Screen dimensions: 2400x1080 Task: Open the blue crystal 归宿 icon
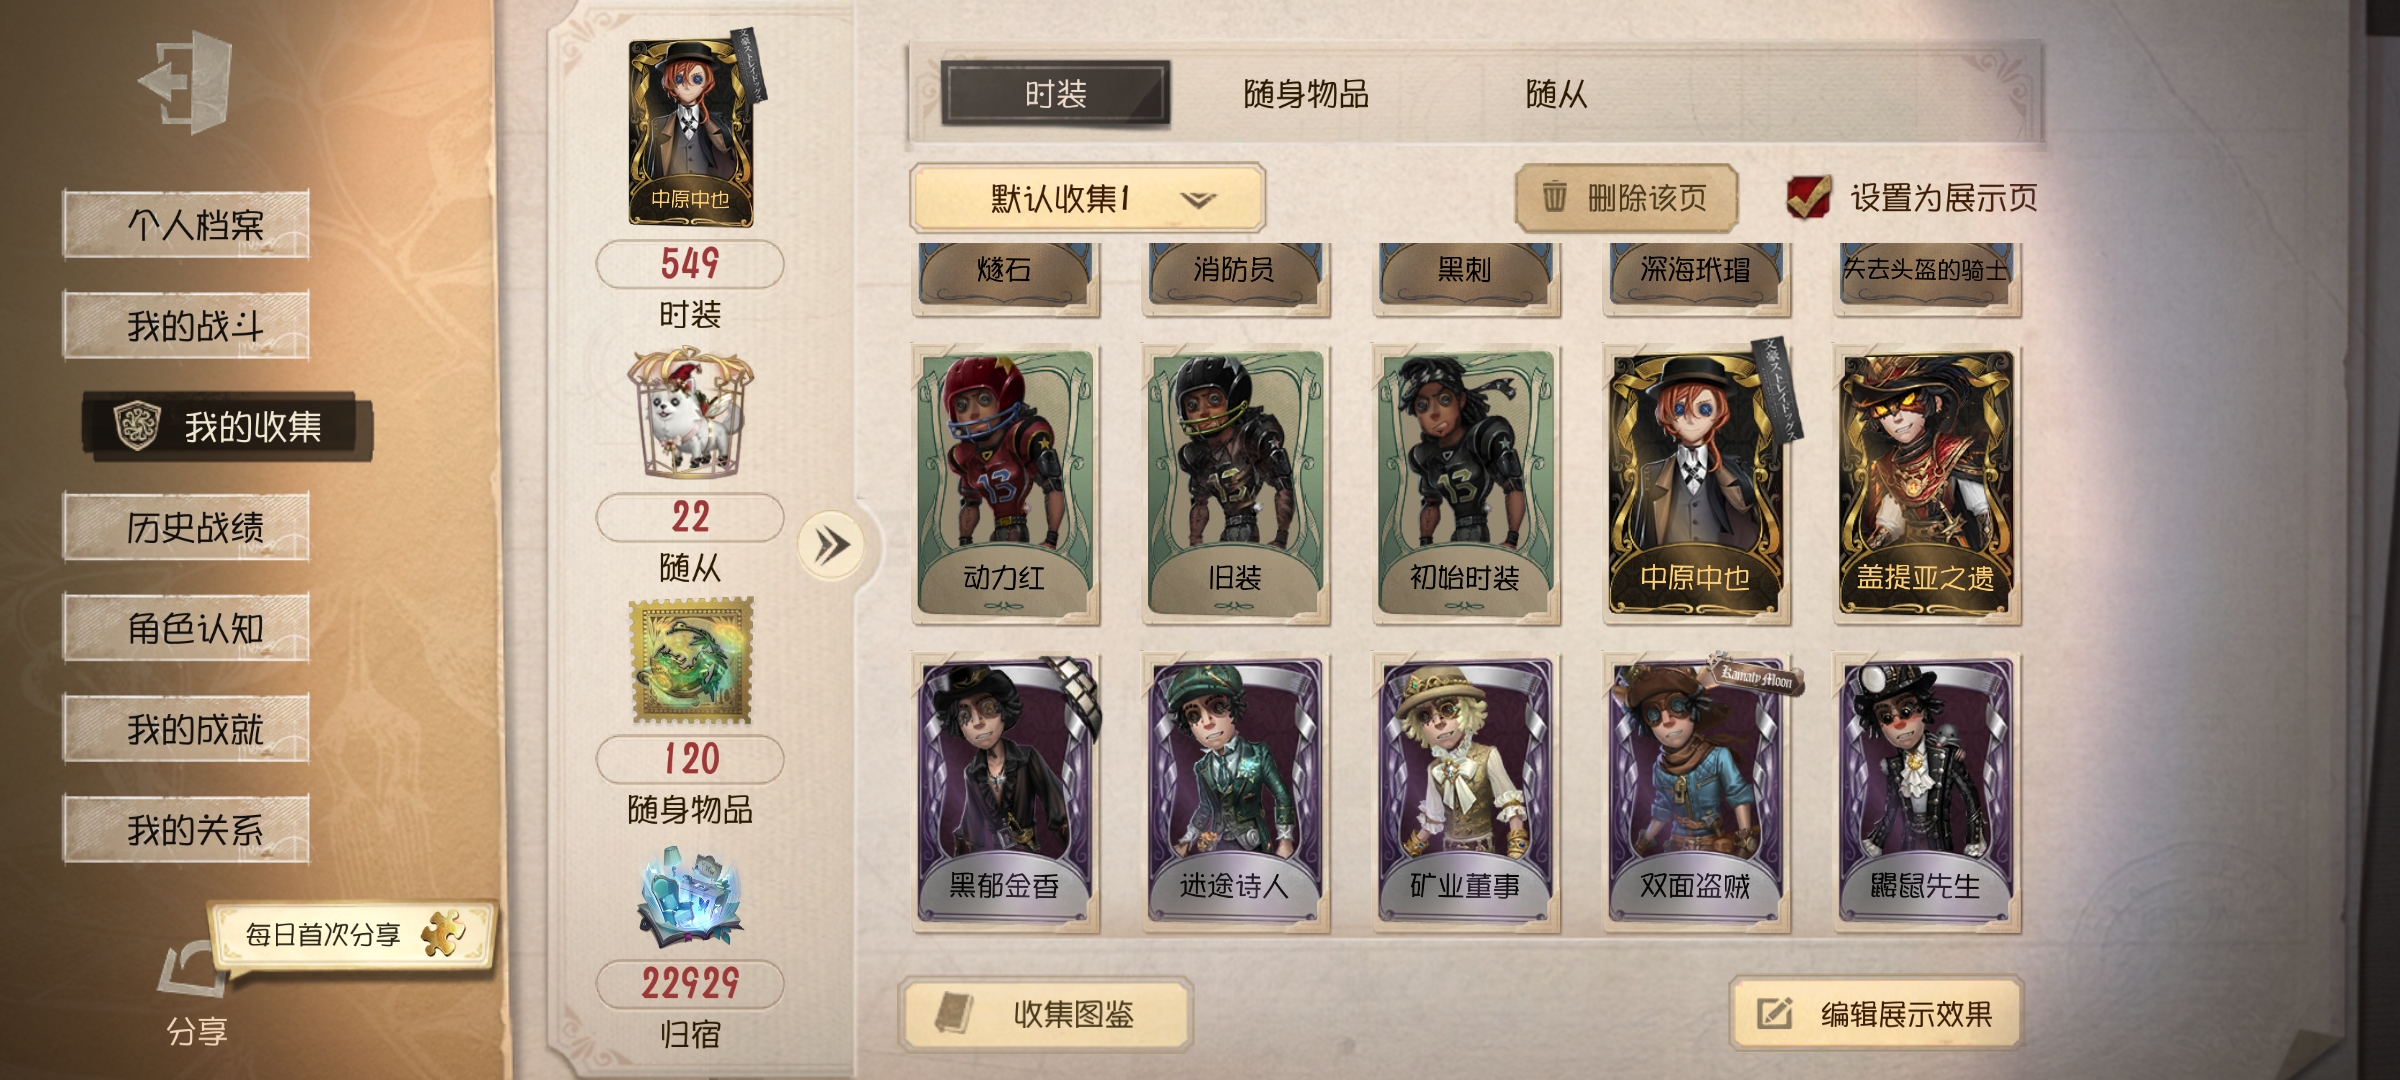pos(690,896)
